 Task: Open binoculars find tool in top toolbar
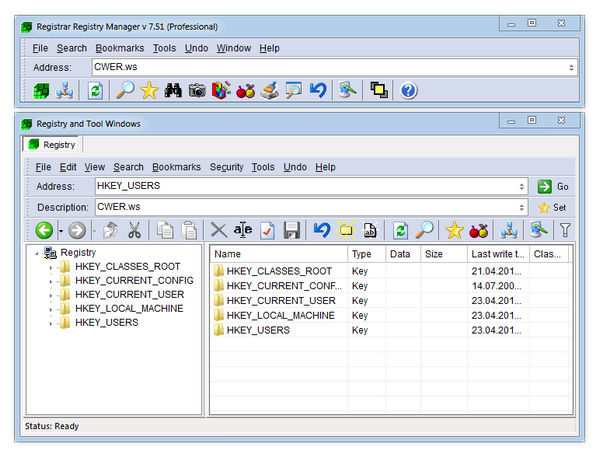173,91
